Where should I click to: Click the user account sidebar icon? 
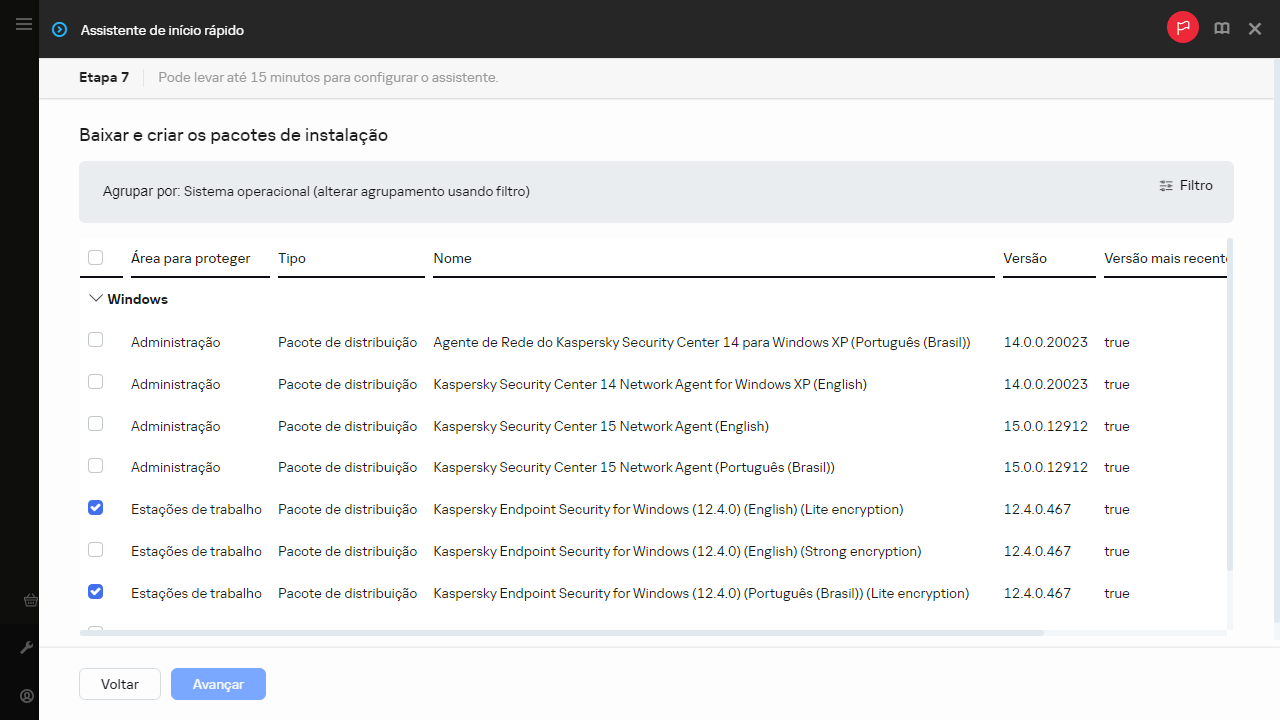[28, 696]
